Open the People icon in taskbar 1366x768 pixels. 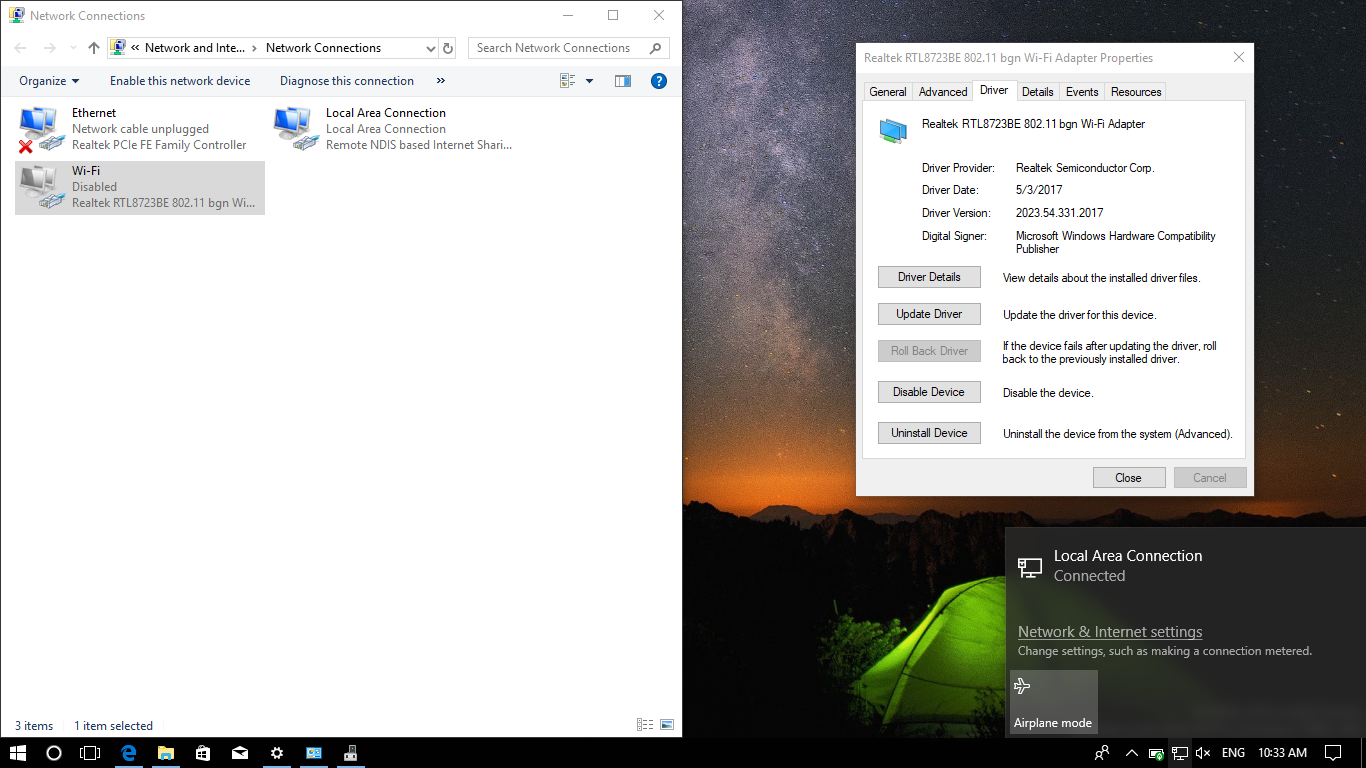pos(1102,753)
